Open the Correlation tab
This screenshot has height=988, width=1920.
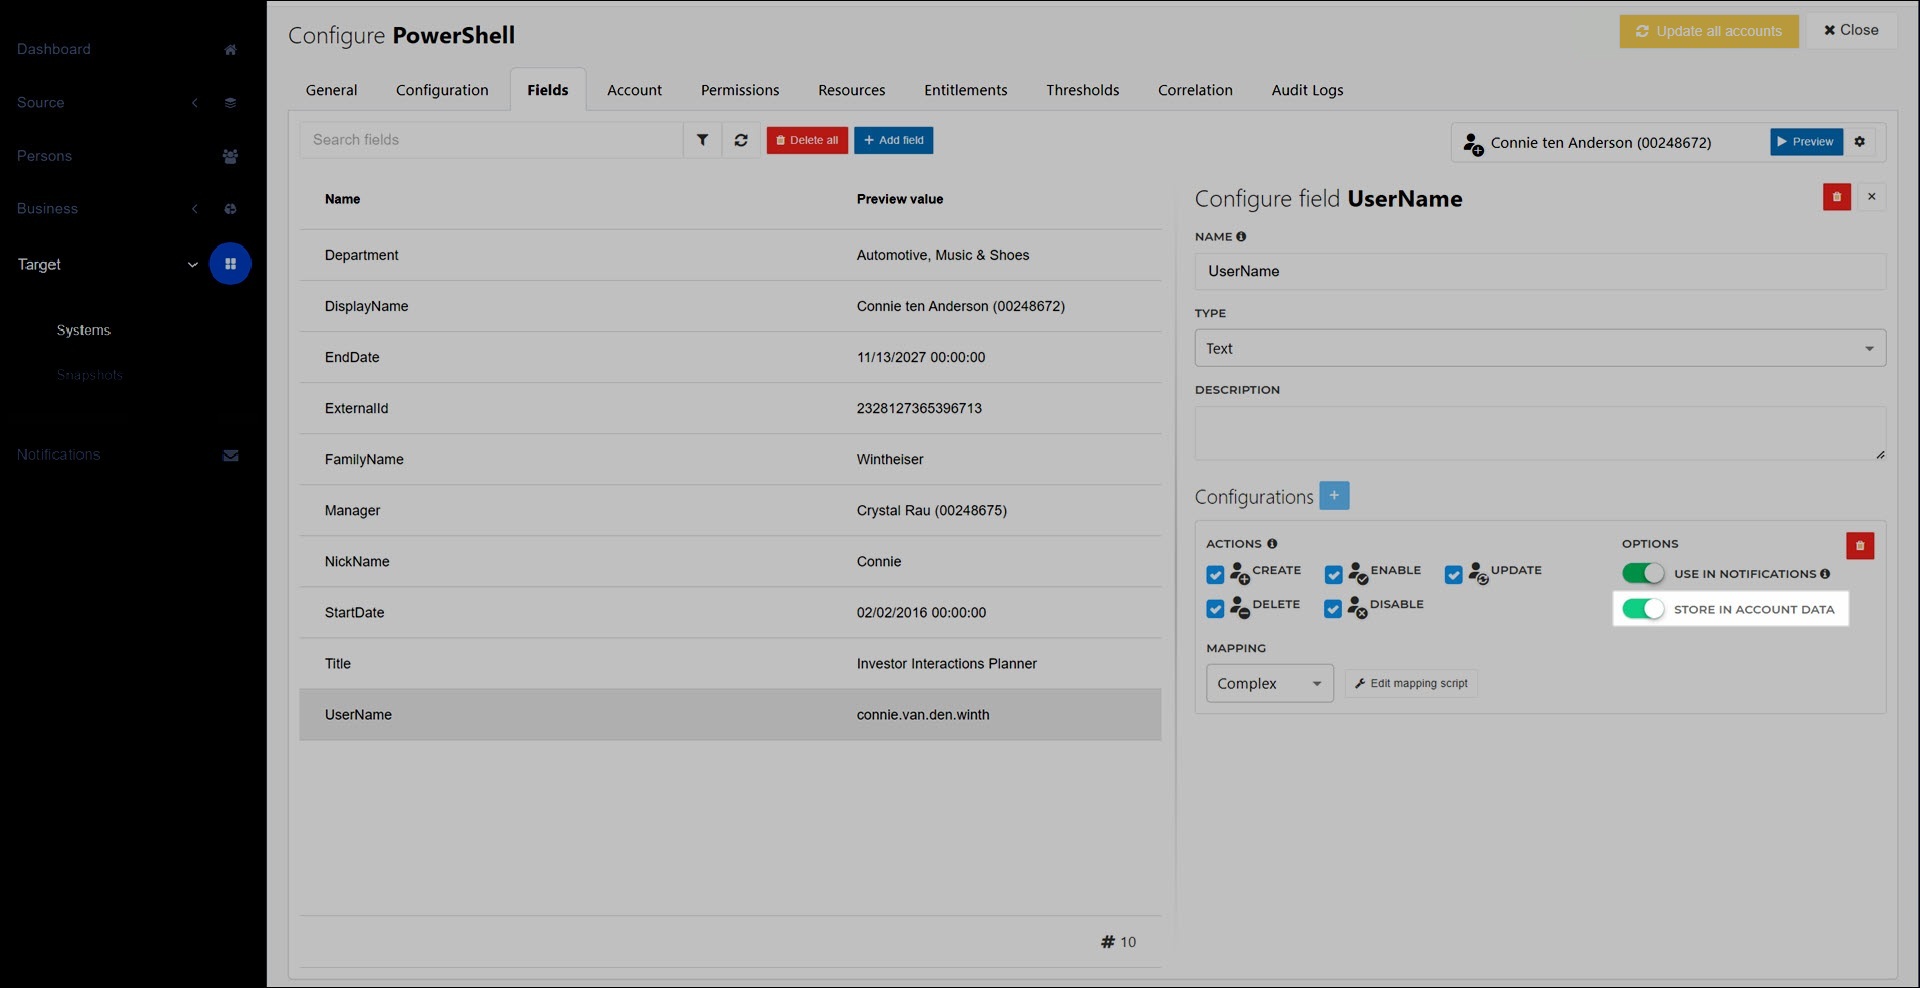[1195, 90]
